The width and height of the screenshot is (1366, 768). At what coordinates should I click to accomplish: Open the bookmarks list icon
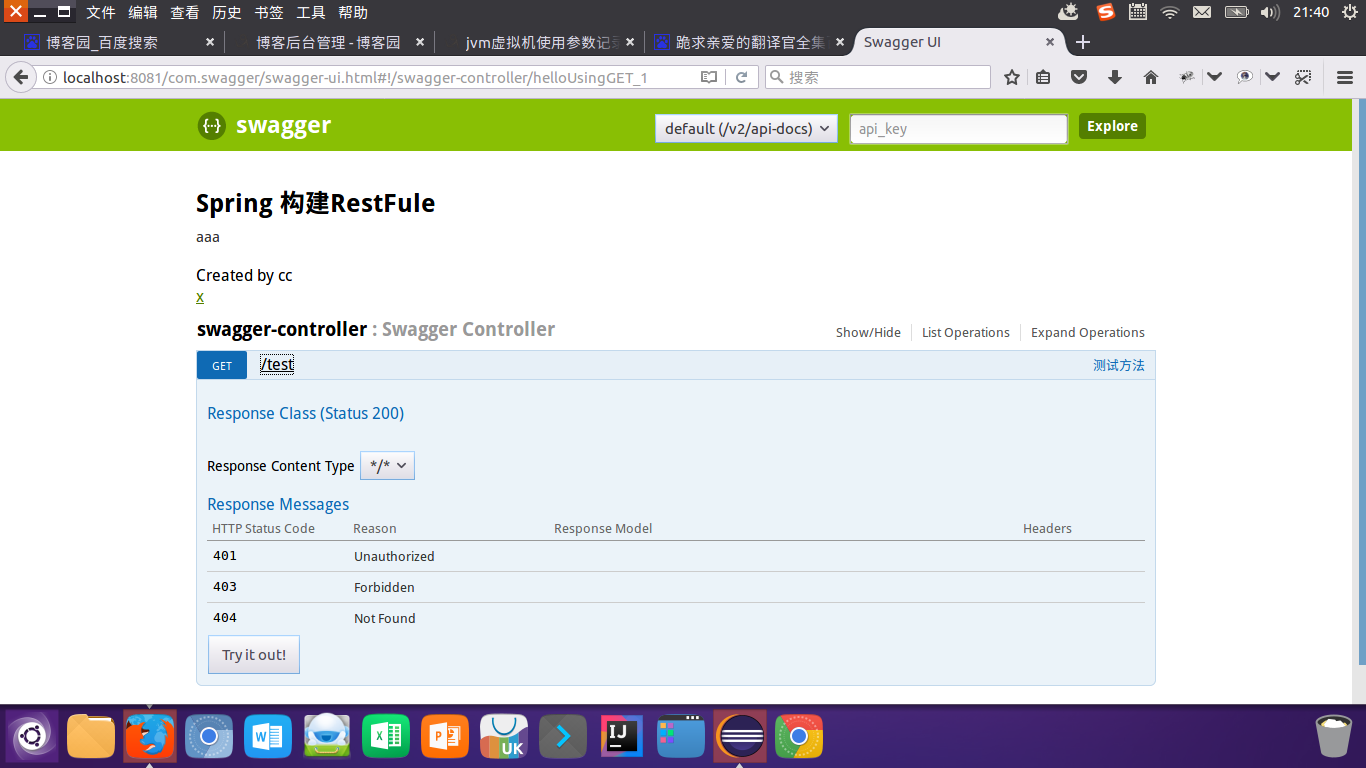pos(1043,77)
